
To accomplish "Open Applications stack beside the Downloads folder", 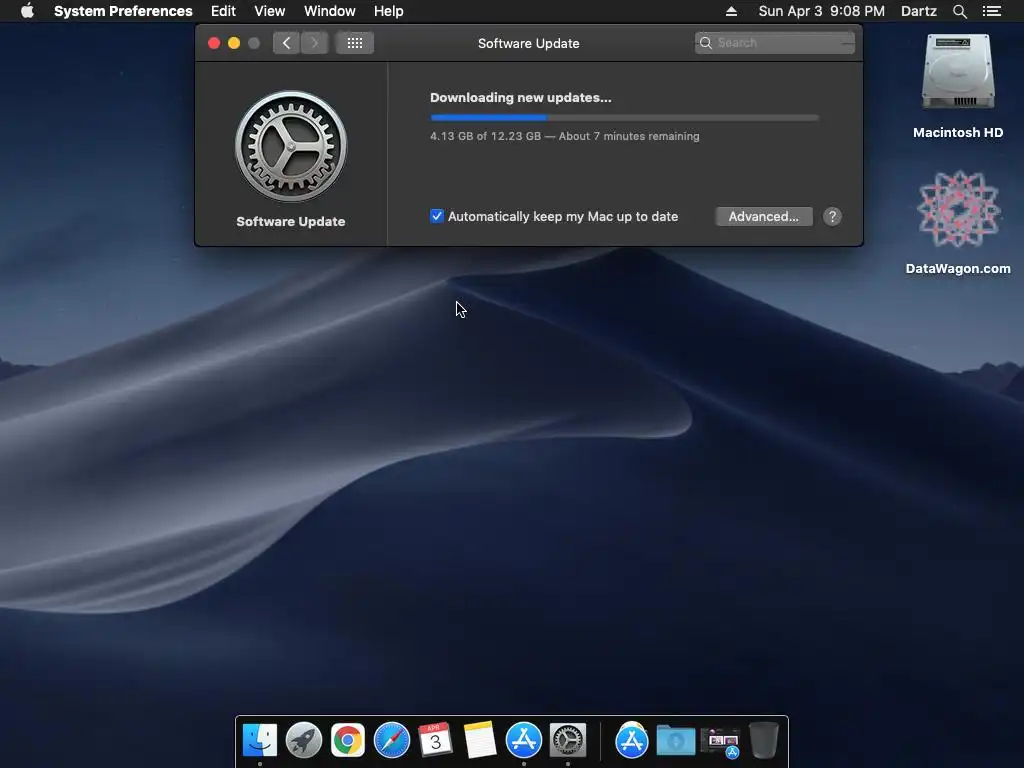I will (x=632, y=741).
